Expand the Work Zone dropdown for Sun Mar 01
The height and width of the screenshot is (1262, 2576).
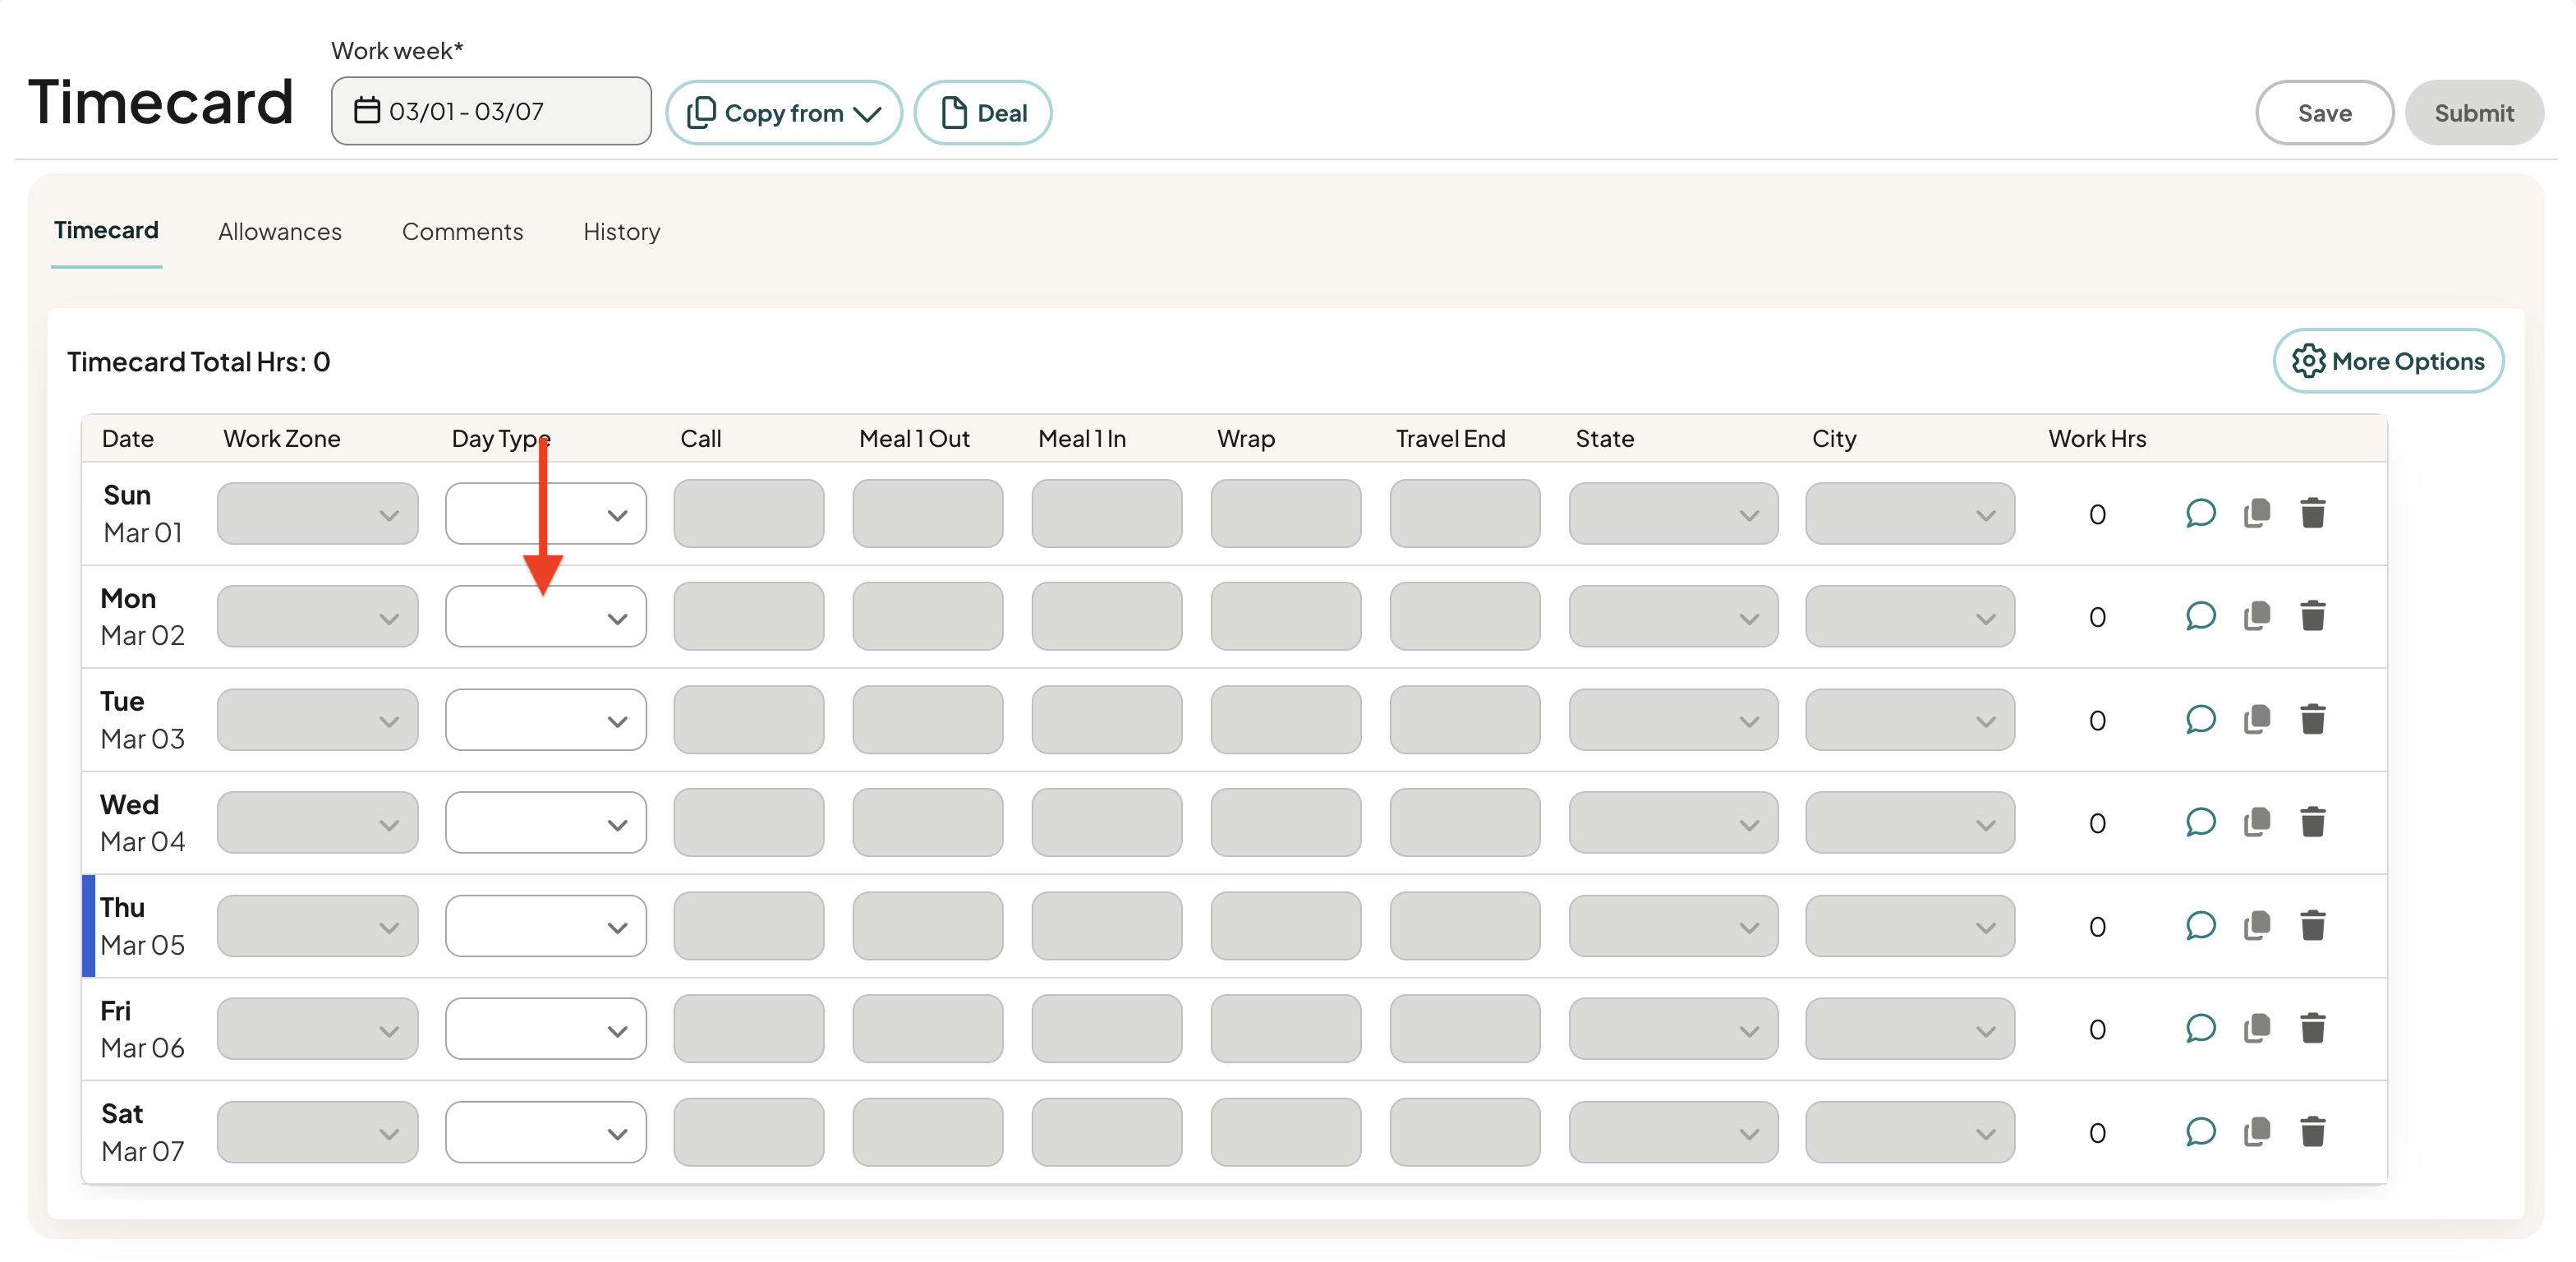pos(318,514)
